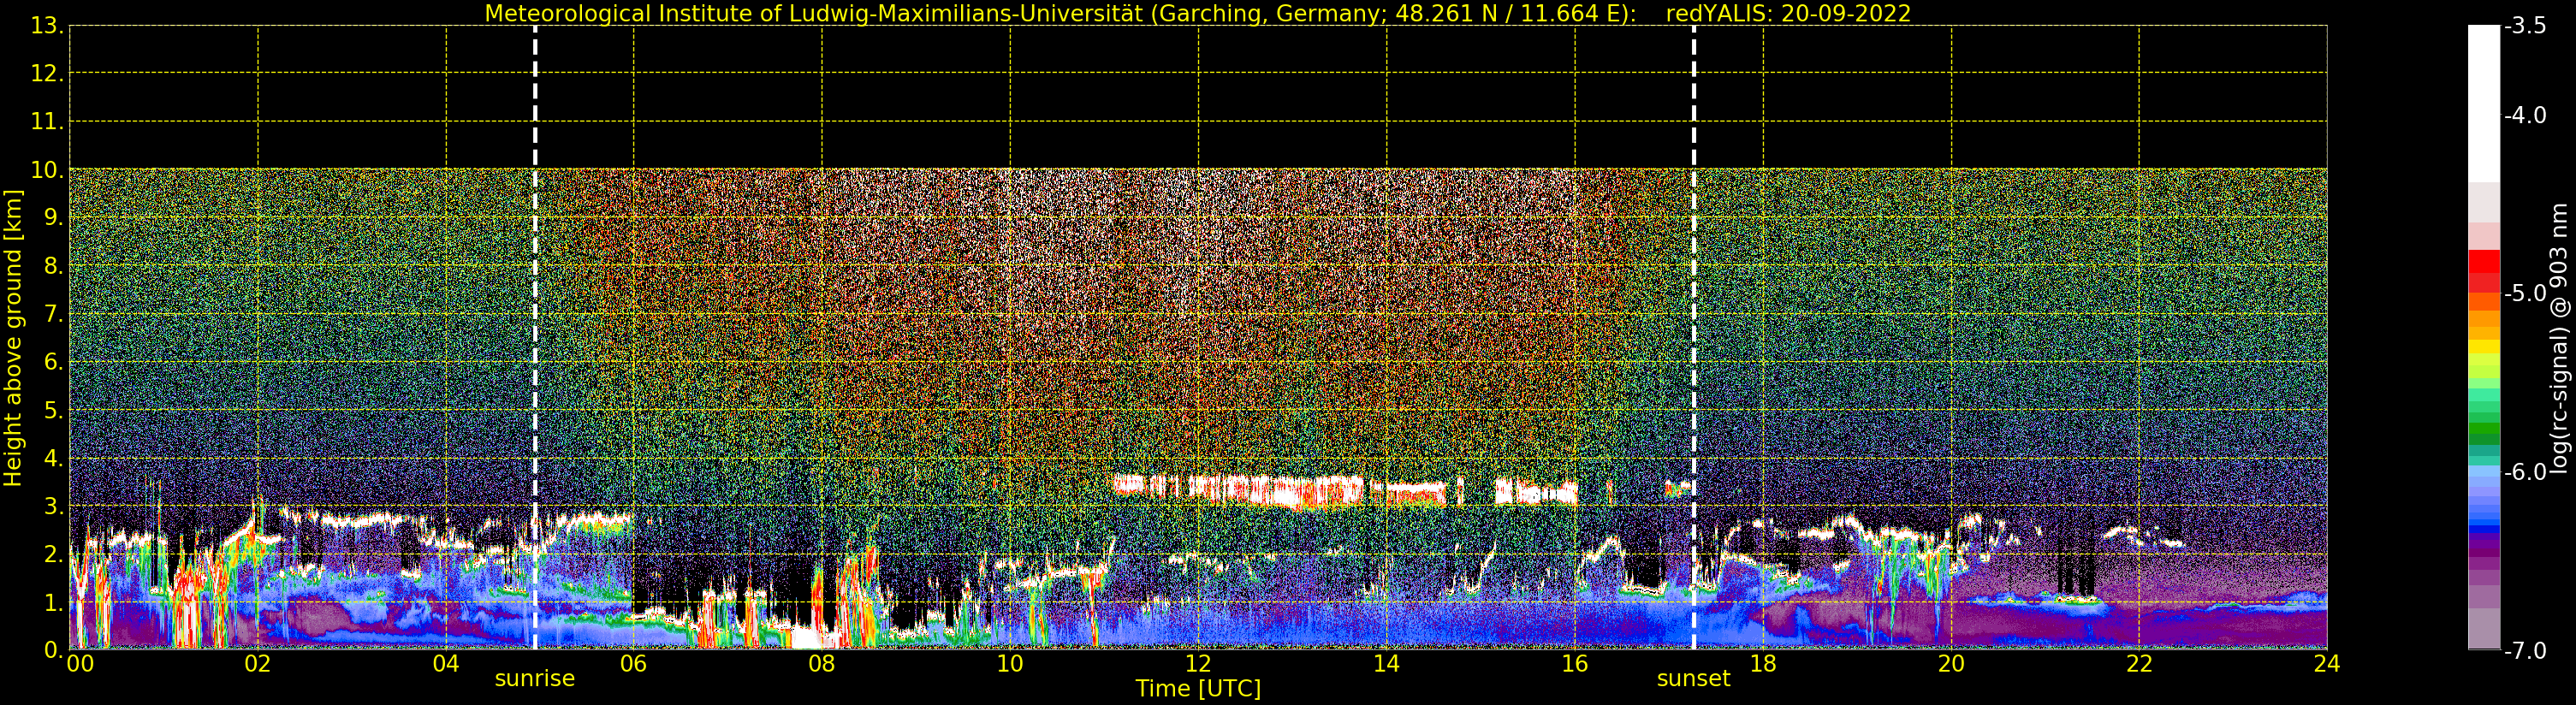Viewport: 2576px width, 705px height.
Task: Click the '18' time tick label
Action: pyautogui.click(x=1763, y=664)
